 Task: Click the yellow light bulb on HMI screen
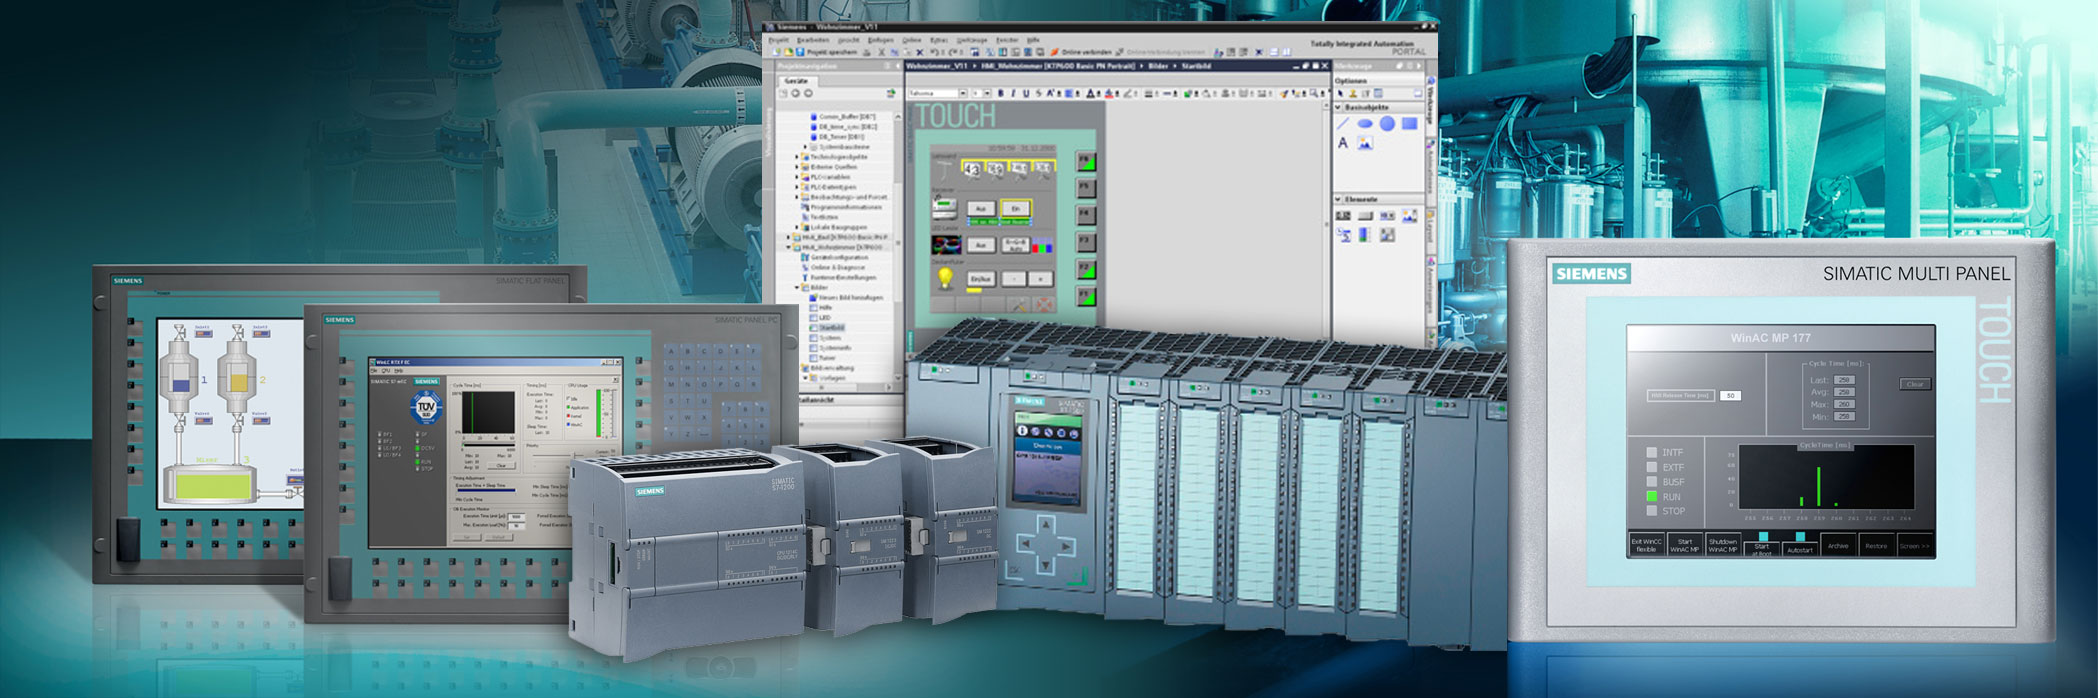(945, 278)
